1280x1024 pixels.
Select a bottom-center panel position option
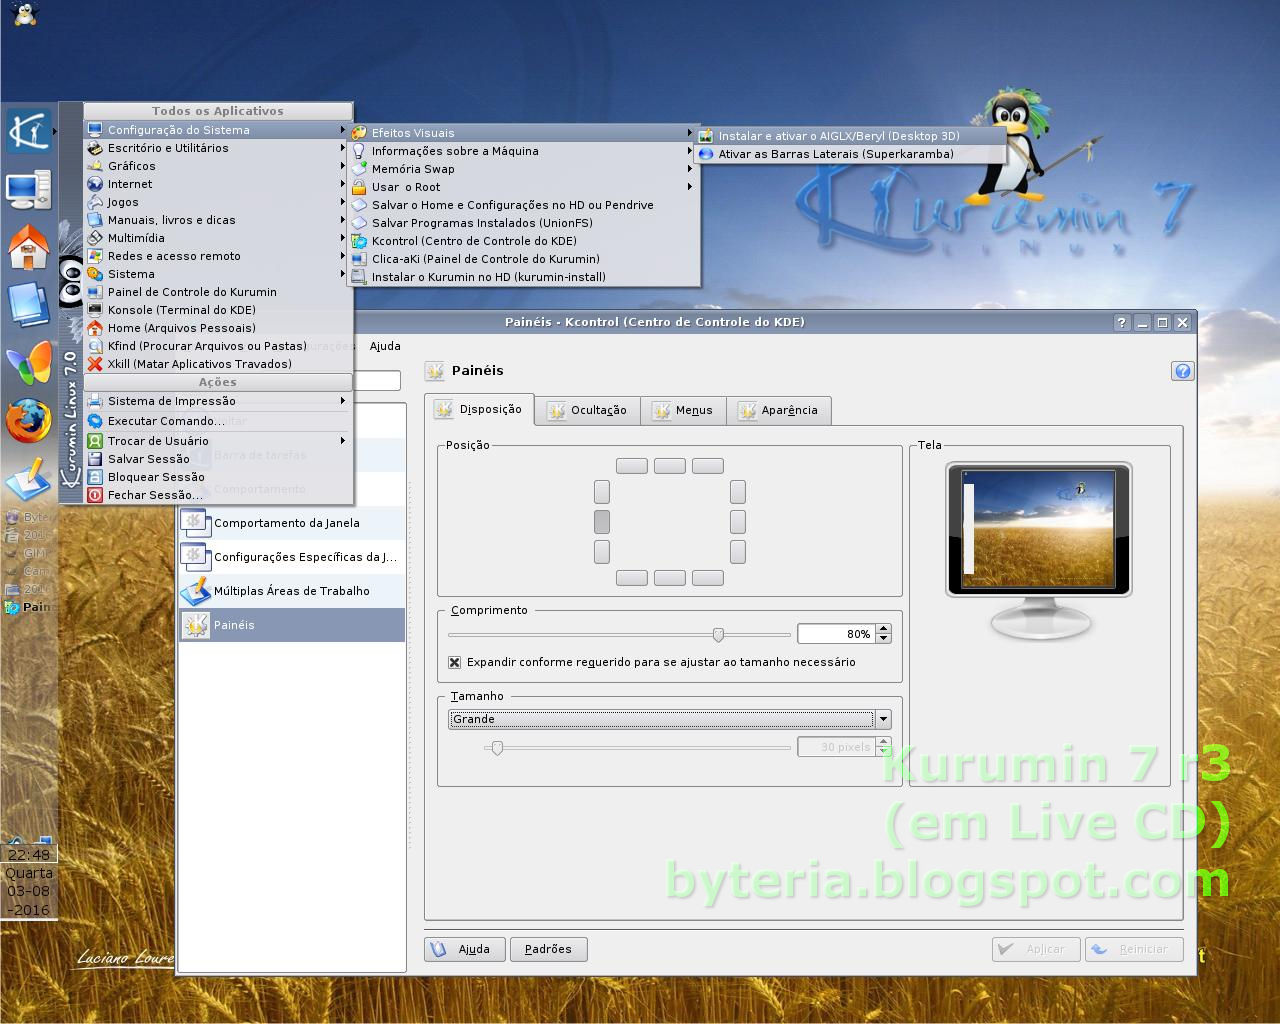click(x=669, y=578)
